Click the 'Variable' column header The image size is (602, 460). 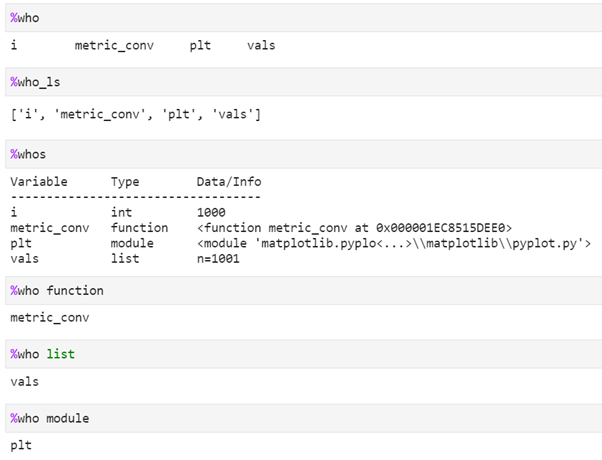coord(39,181)
